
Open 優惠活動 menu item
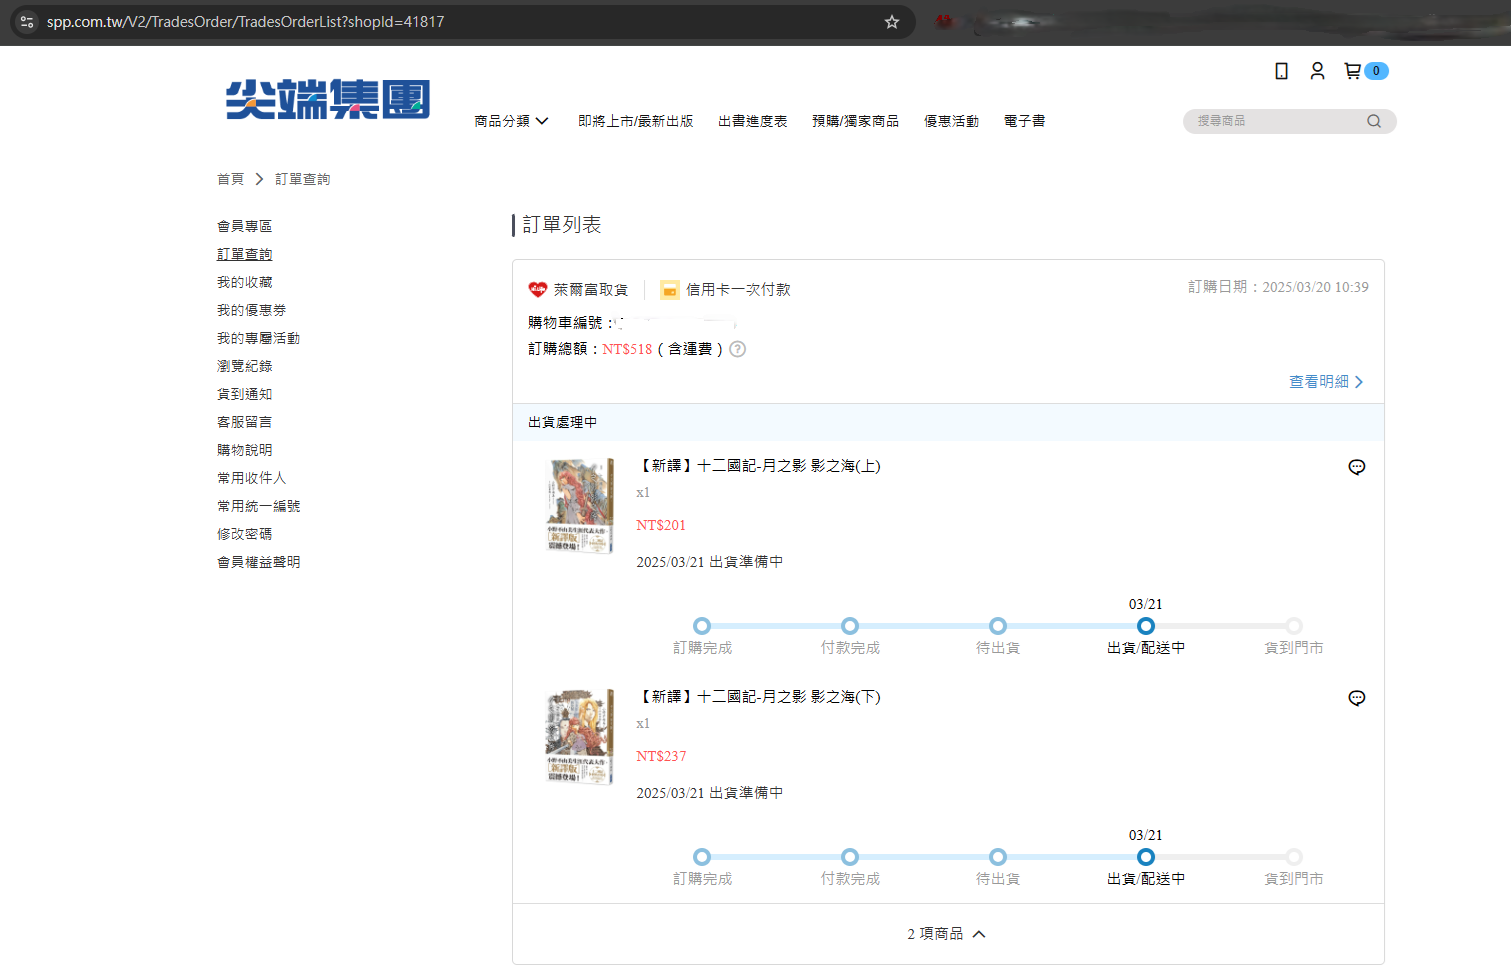(952, 121)
